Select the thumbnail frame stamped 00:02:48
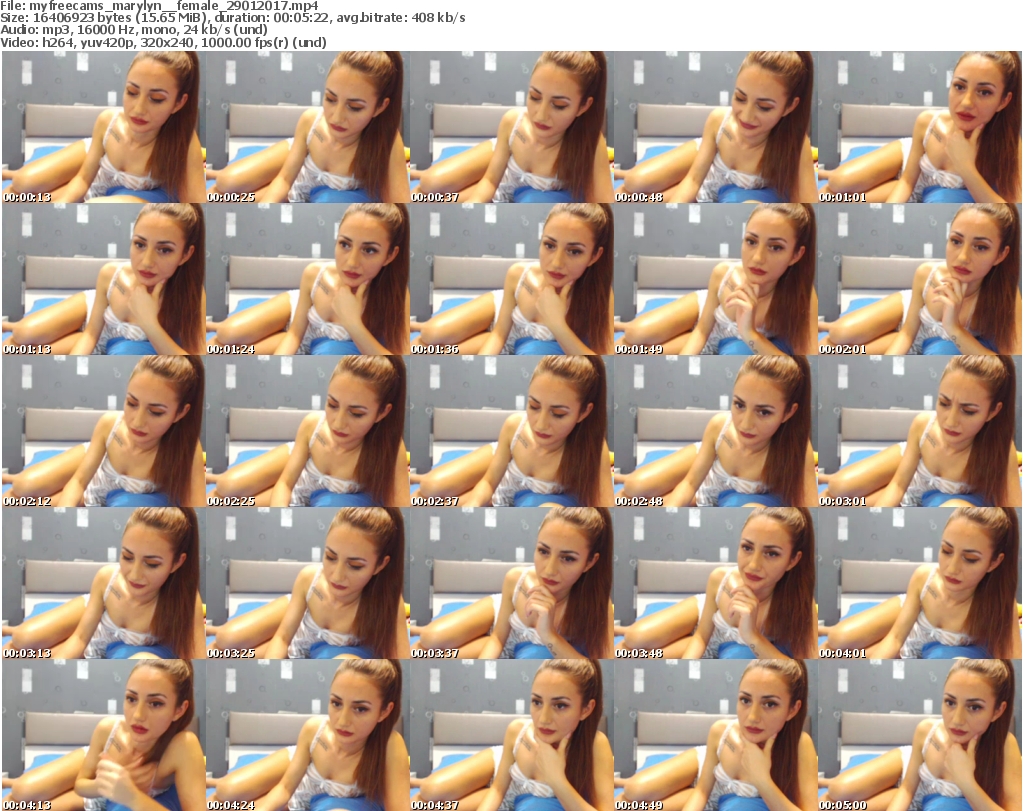 715,432
